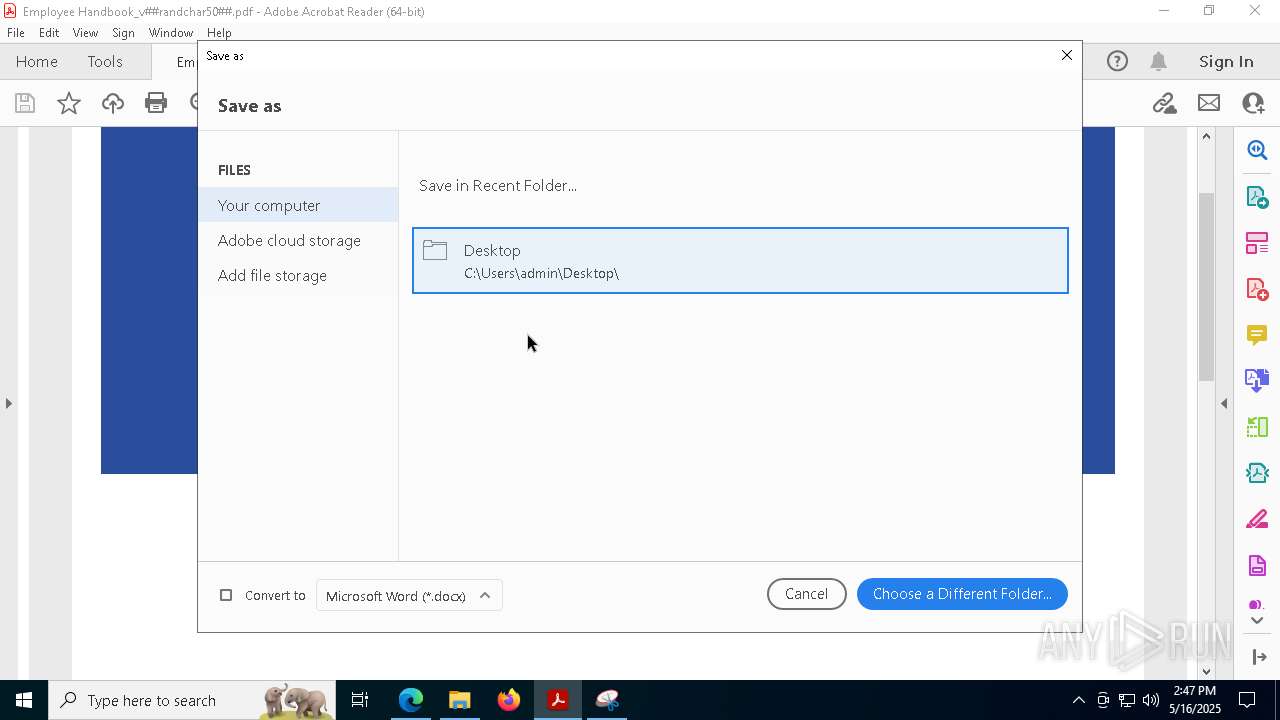Open the Help menu

click(x=219, y=32)
